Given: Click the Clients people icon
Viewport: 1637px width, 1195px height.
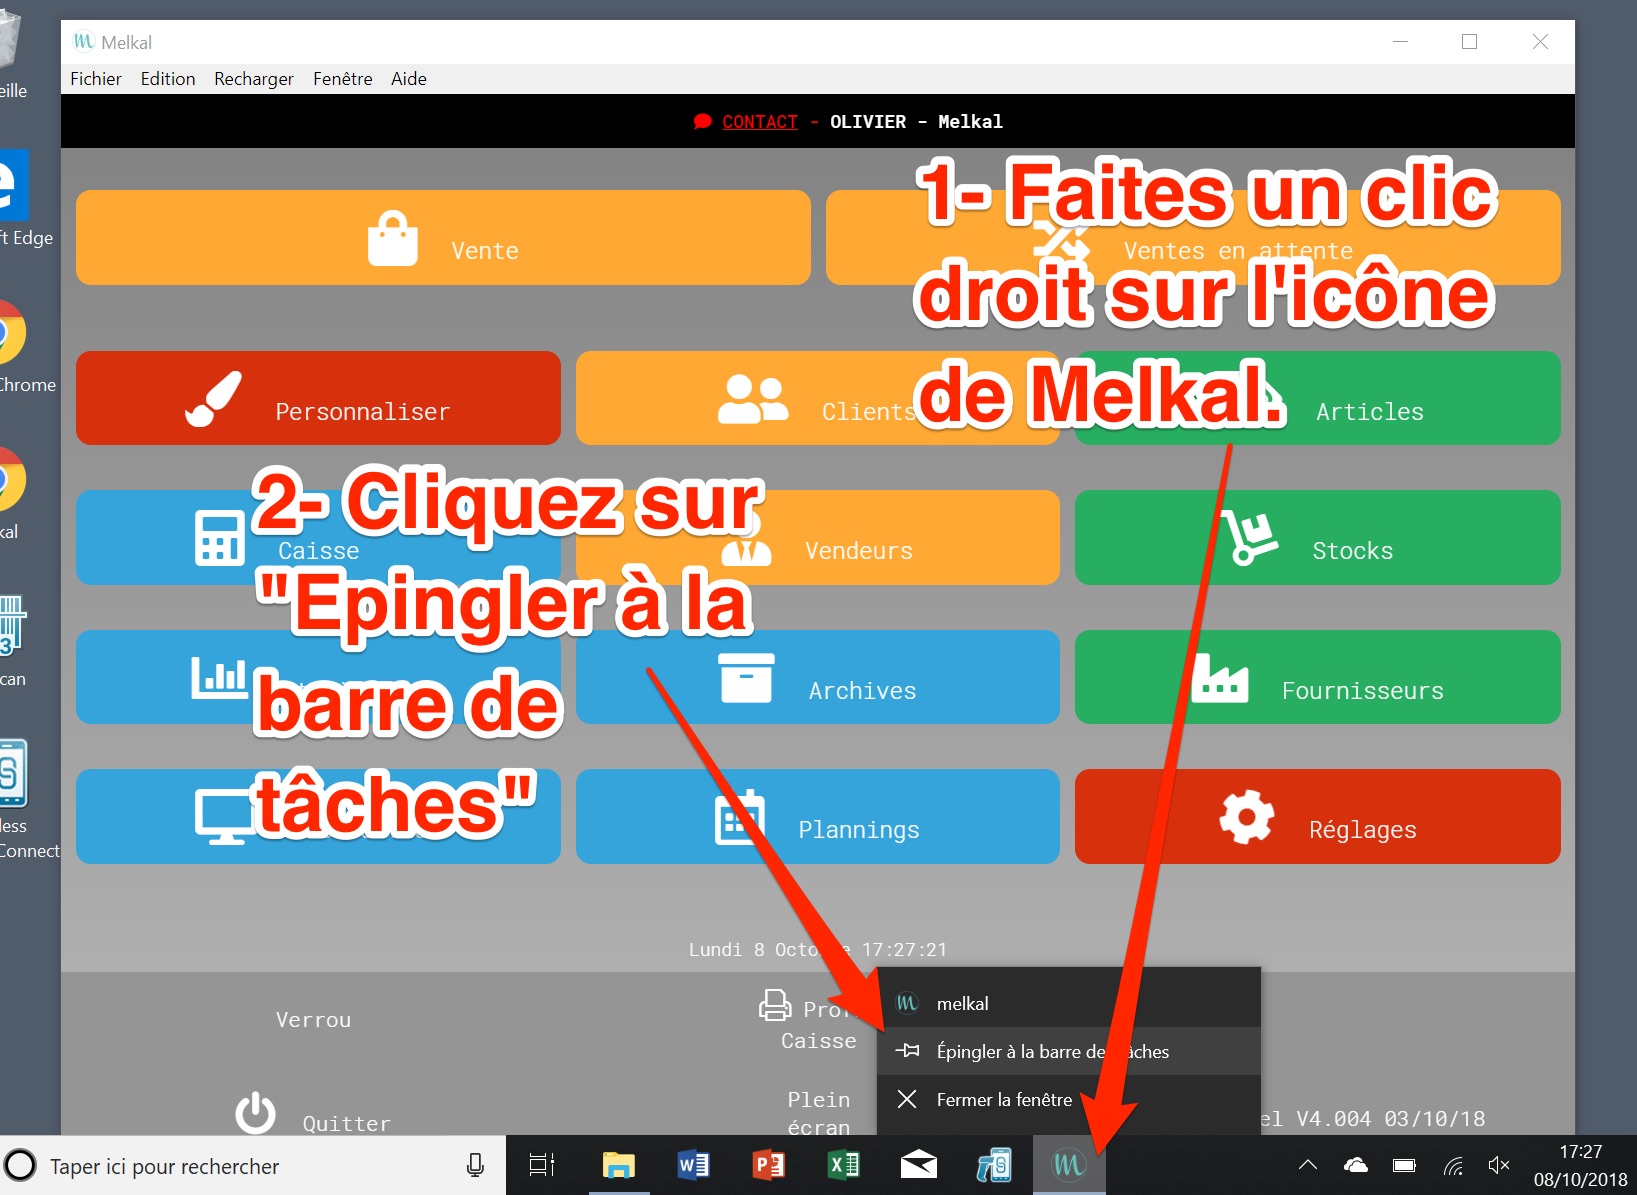Looking at the screenshot, I should click(x=753, y=399).
